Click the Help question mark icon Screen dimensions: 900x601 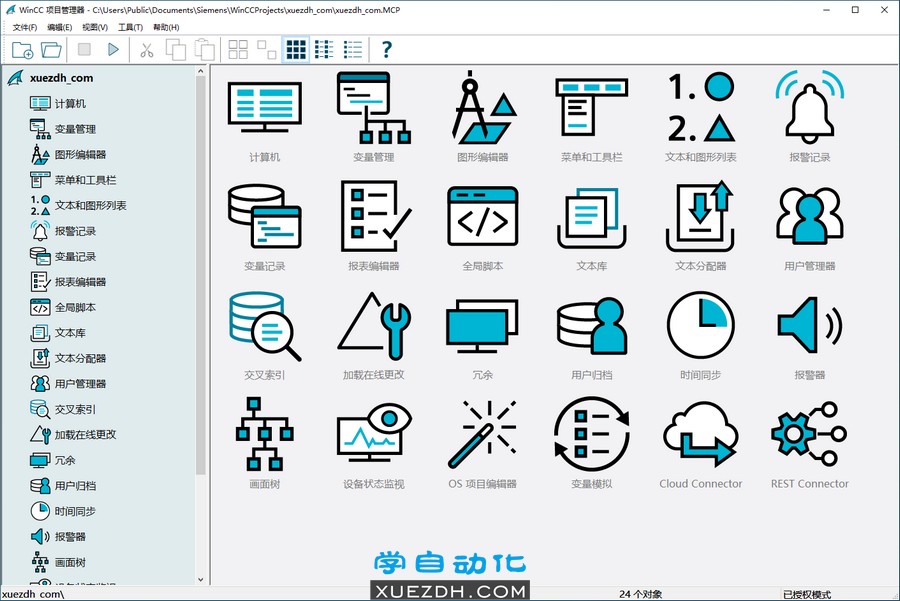coord(387,50)
